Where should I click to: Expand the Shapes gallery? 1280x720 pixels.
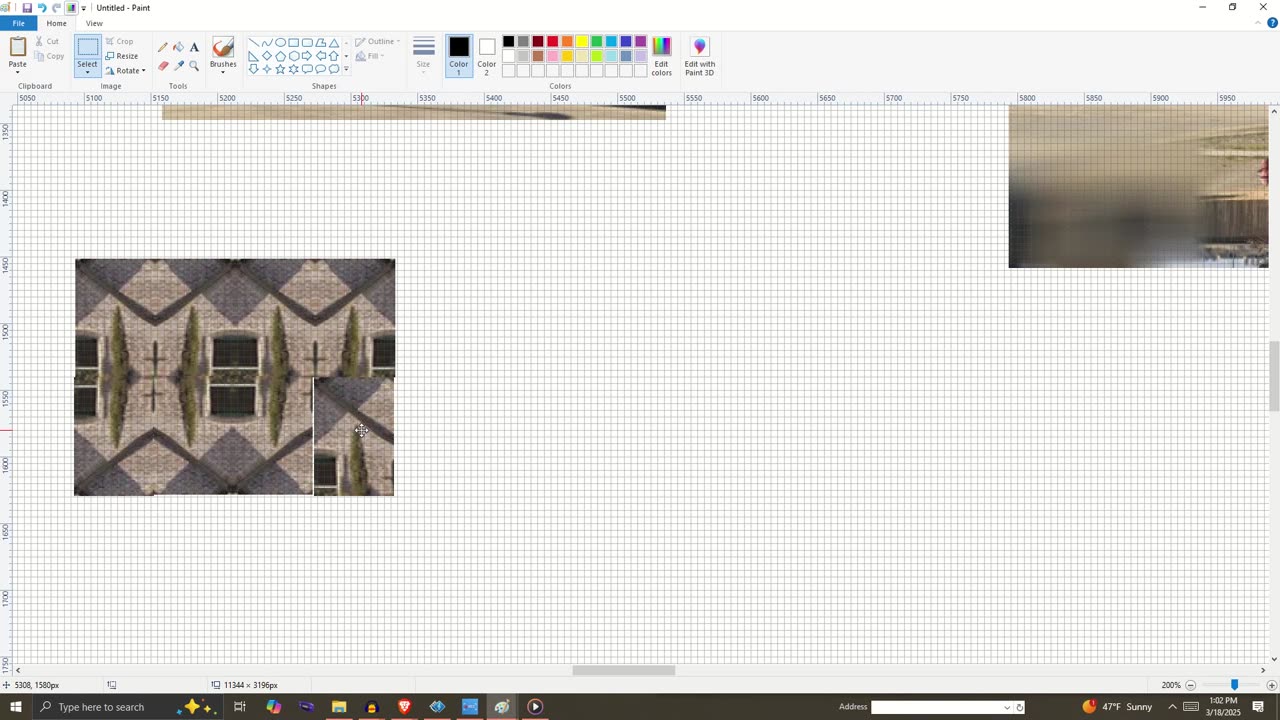click(346, 69)
